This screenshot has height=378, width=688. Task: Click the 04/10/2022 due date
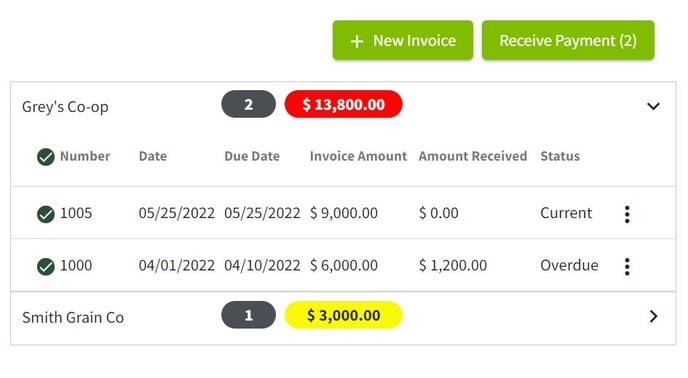pos(262,265)
